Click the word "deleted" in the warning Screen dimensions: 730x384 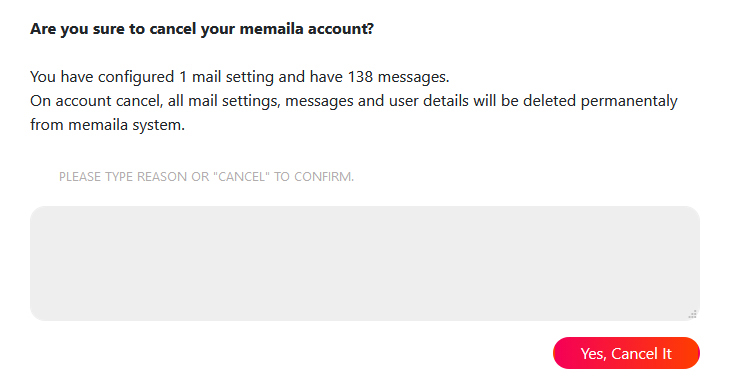549,101
